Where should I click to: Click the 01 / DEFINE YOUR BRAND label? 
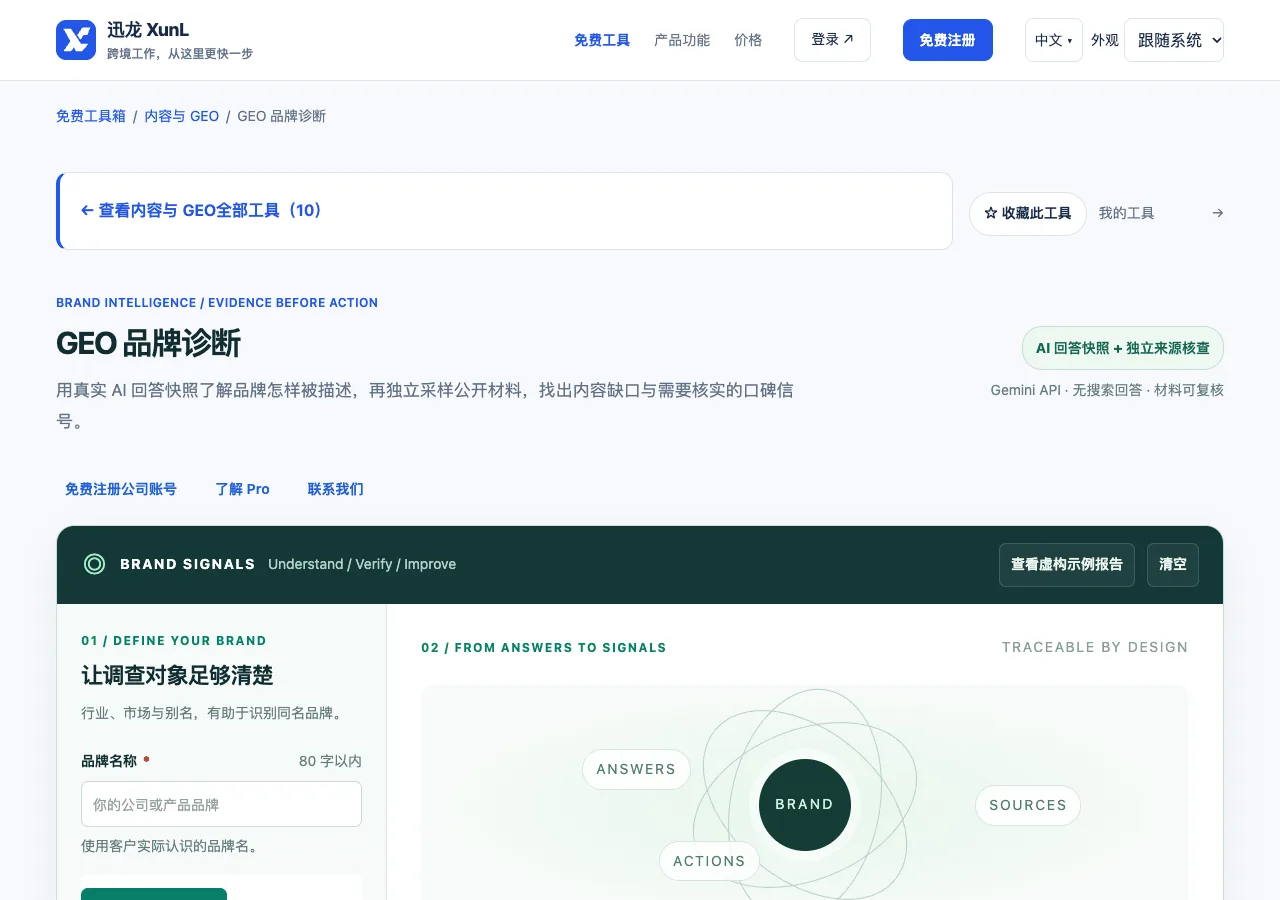click(174, 640)
